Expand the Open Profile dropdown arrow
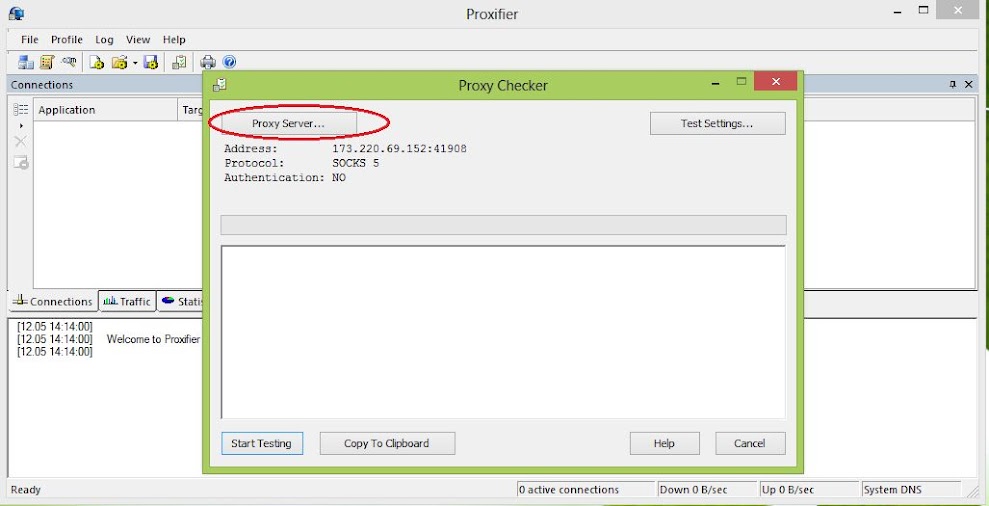 [134, 62]
